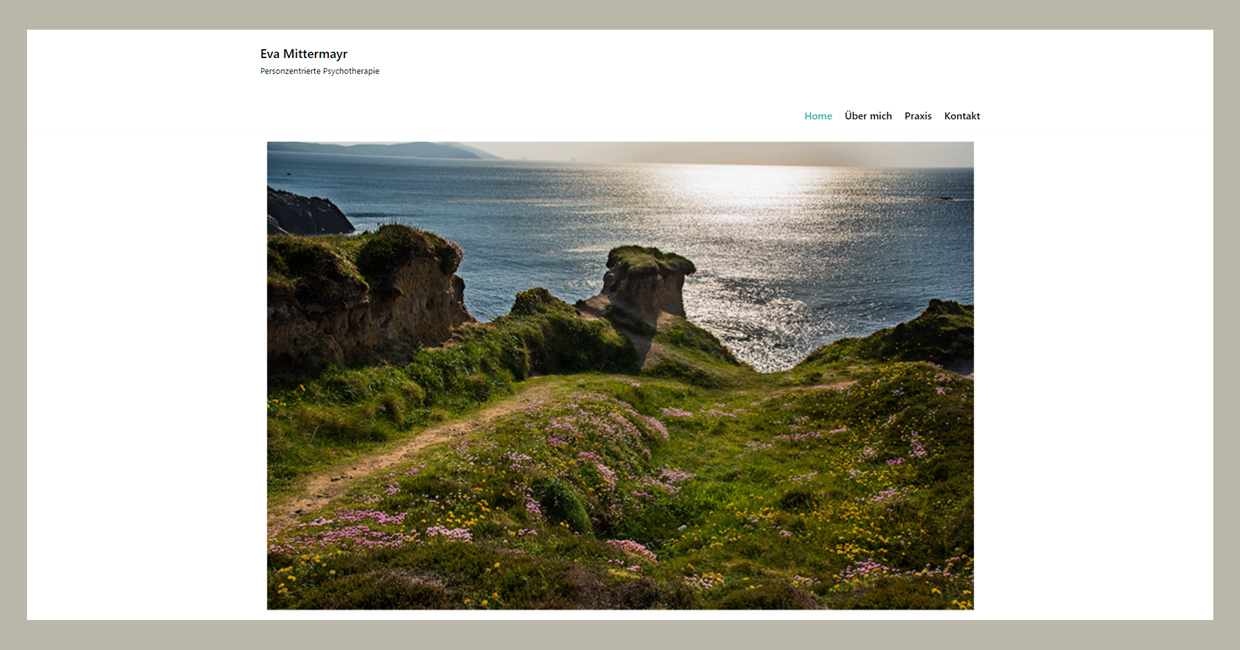Go to the Über mich page

coord(868,116)
